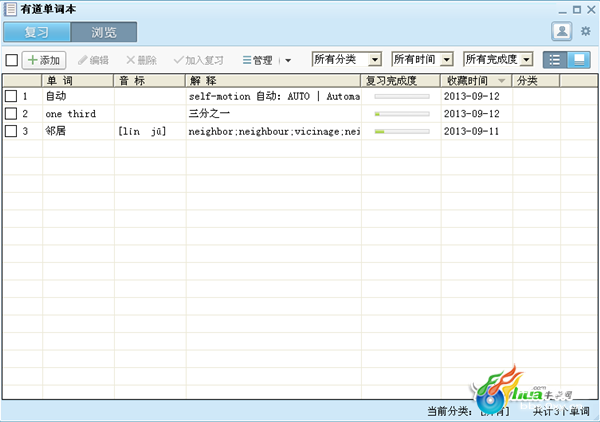The width and height of the screenshot is (600, 422).
Task: Click the 当前分类 status bar text
Action: (x=468, y=411)
